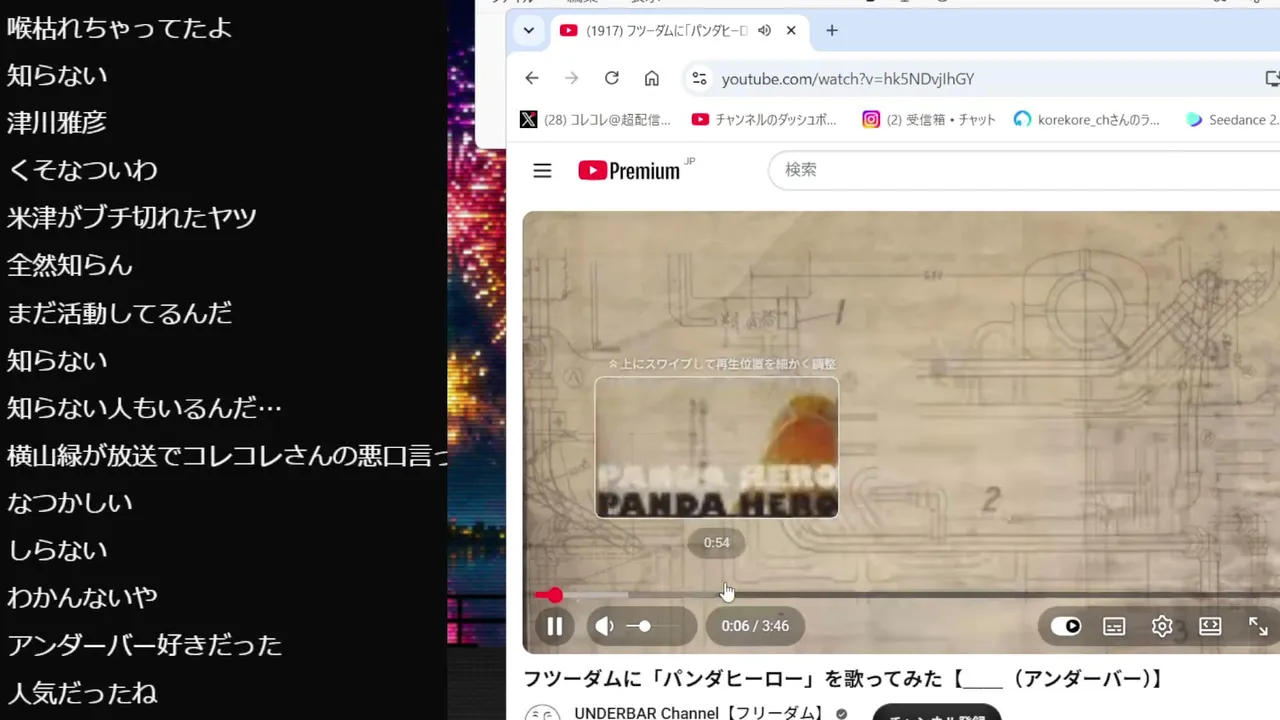Viewport: 1280px width, 720px height.
Task: Close the パンダヒーロー YouTube tab
Action: tap(791, 31)
